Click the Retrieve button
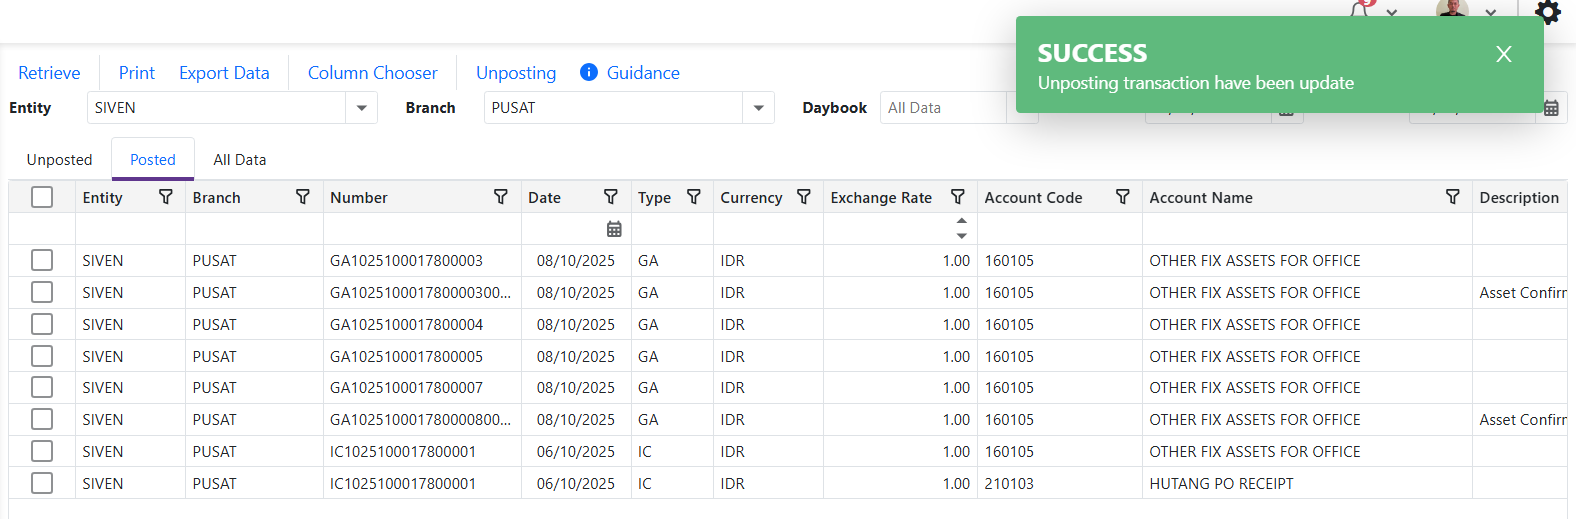The image size is (1576, 519). click(49, 73)
